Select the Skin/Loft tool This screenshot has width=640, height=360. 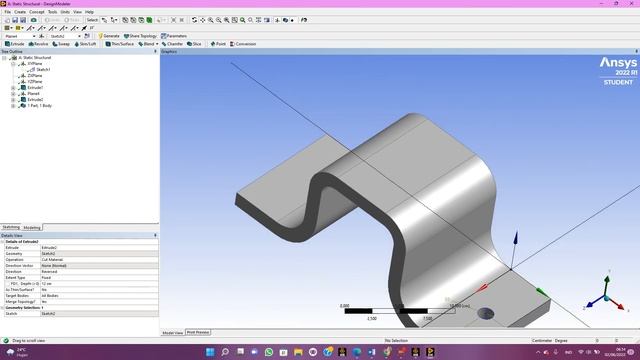click(85, 44)
